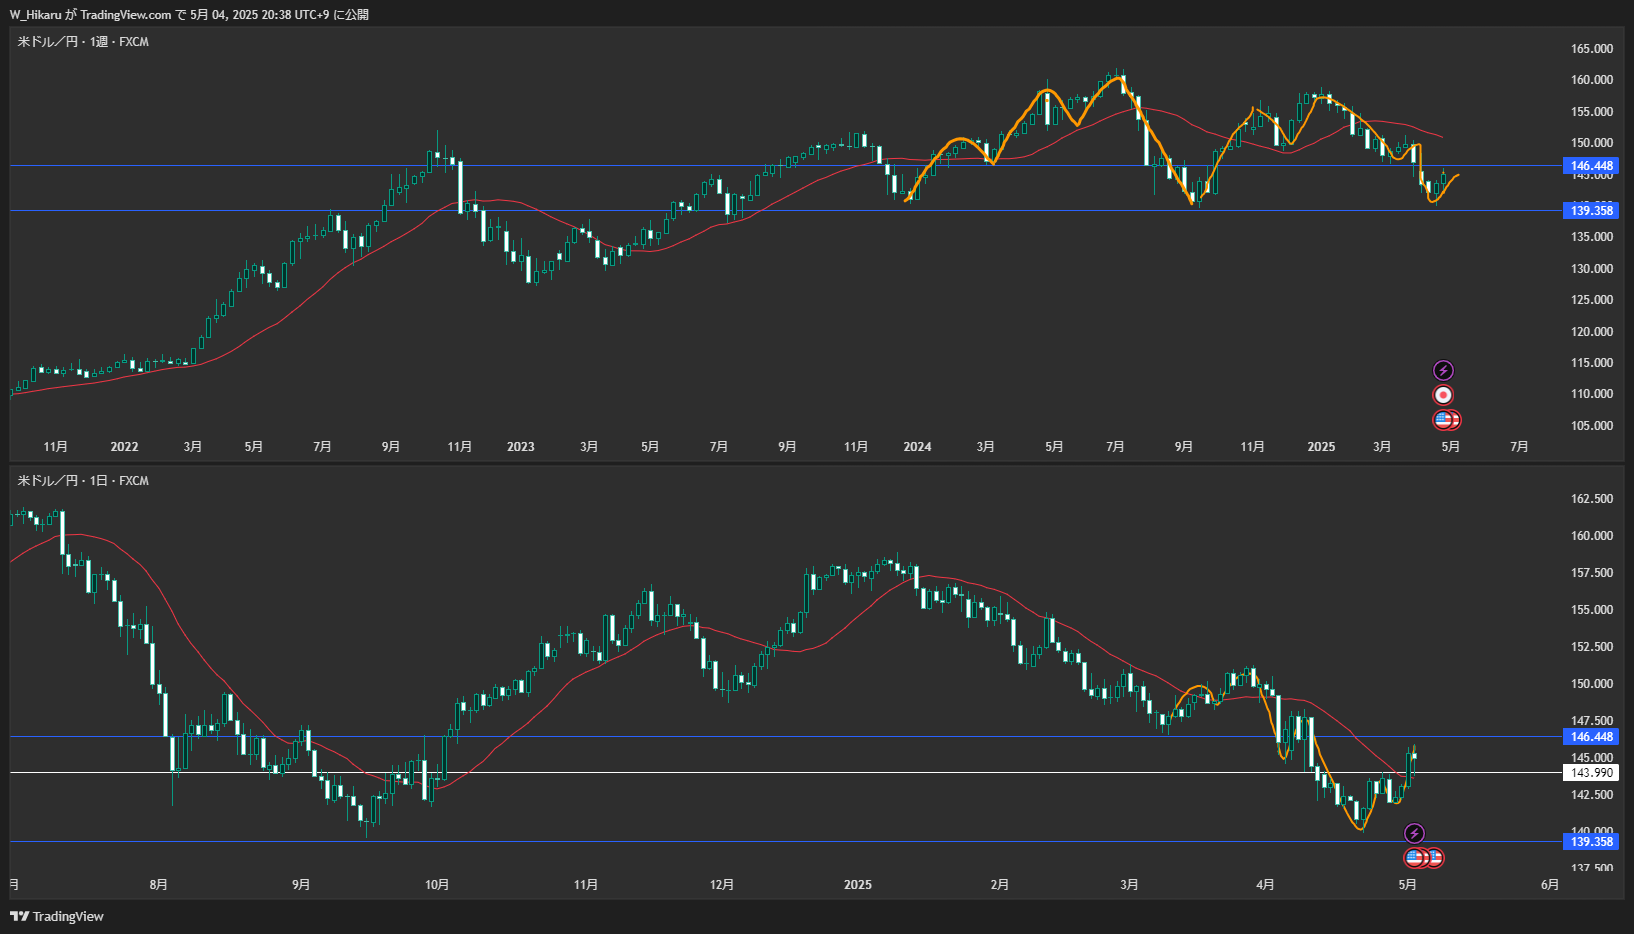This screenshot has width=1634, height=934.
Task: Click the purple lightning event icon on daily chart
Action: [x=1414, y=833]
